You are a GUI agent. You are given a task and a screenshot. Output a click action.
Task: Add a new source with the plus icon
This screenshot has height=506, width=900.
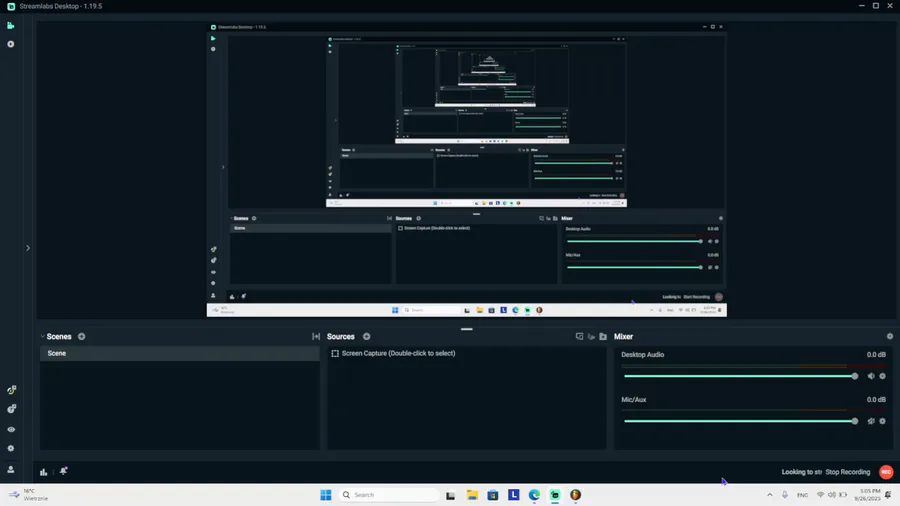click(367, 337)
